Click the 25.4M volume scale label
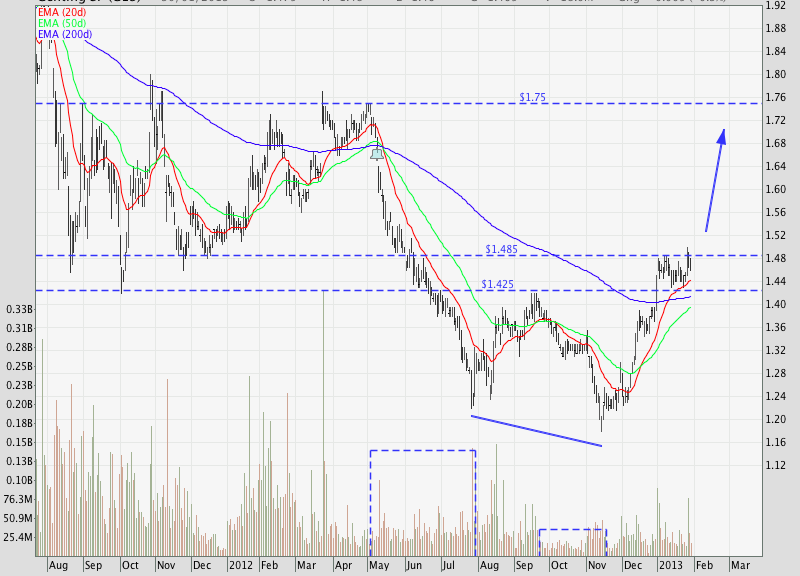Viewport: 800px width, 576px height. [17, 537]
